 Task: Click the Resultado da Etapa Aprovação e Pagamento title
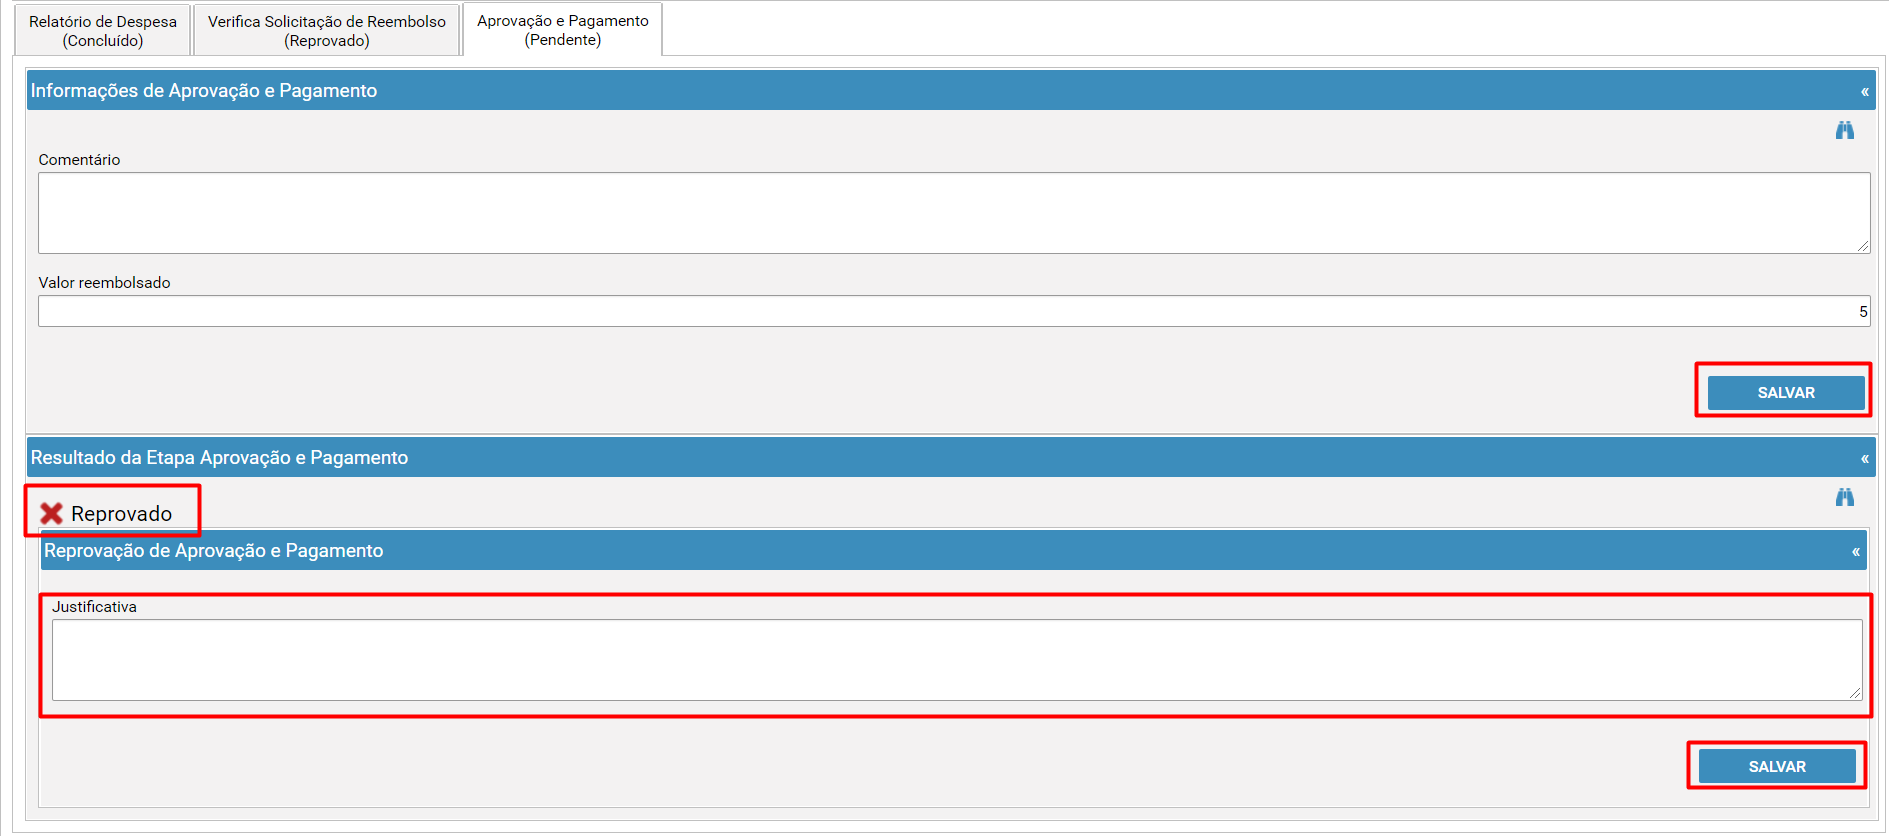(x=219, y=458)
